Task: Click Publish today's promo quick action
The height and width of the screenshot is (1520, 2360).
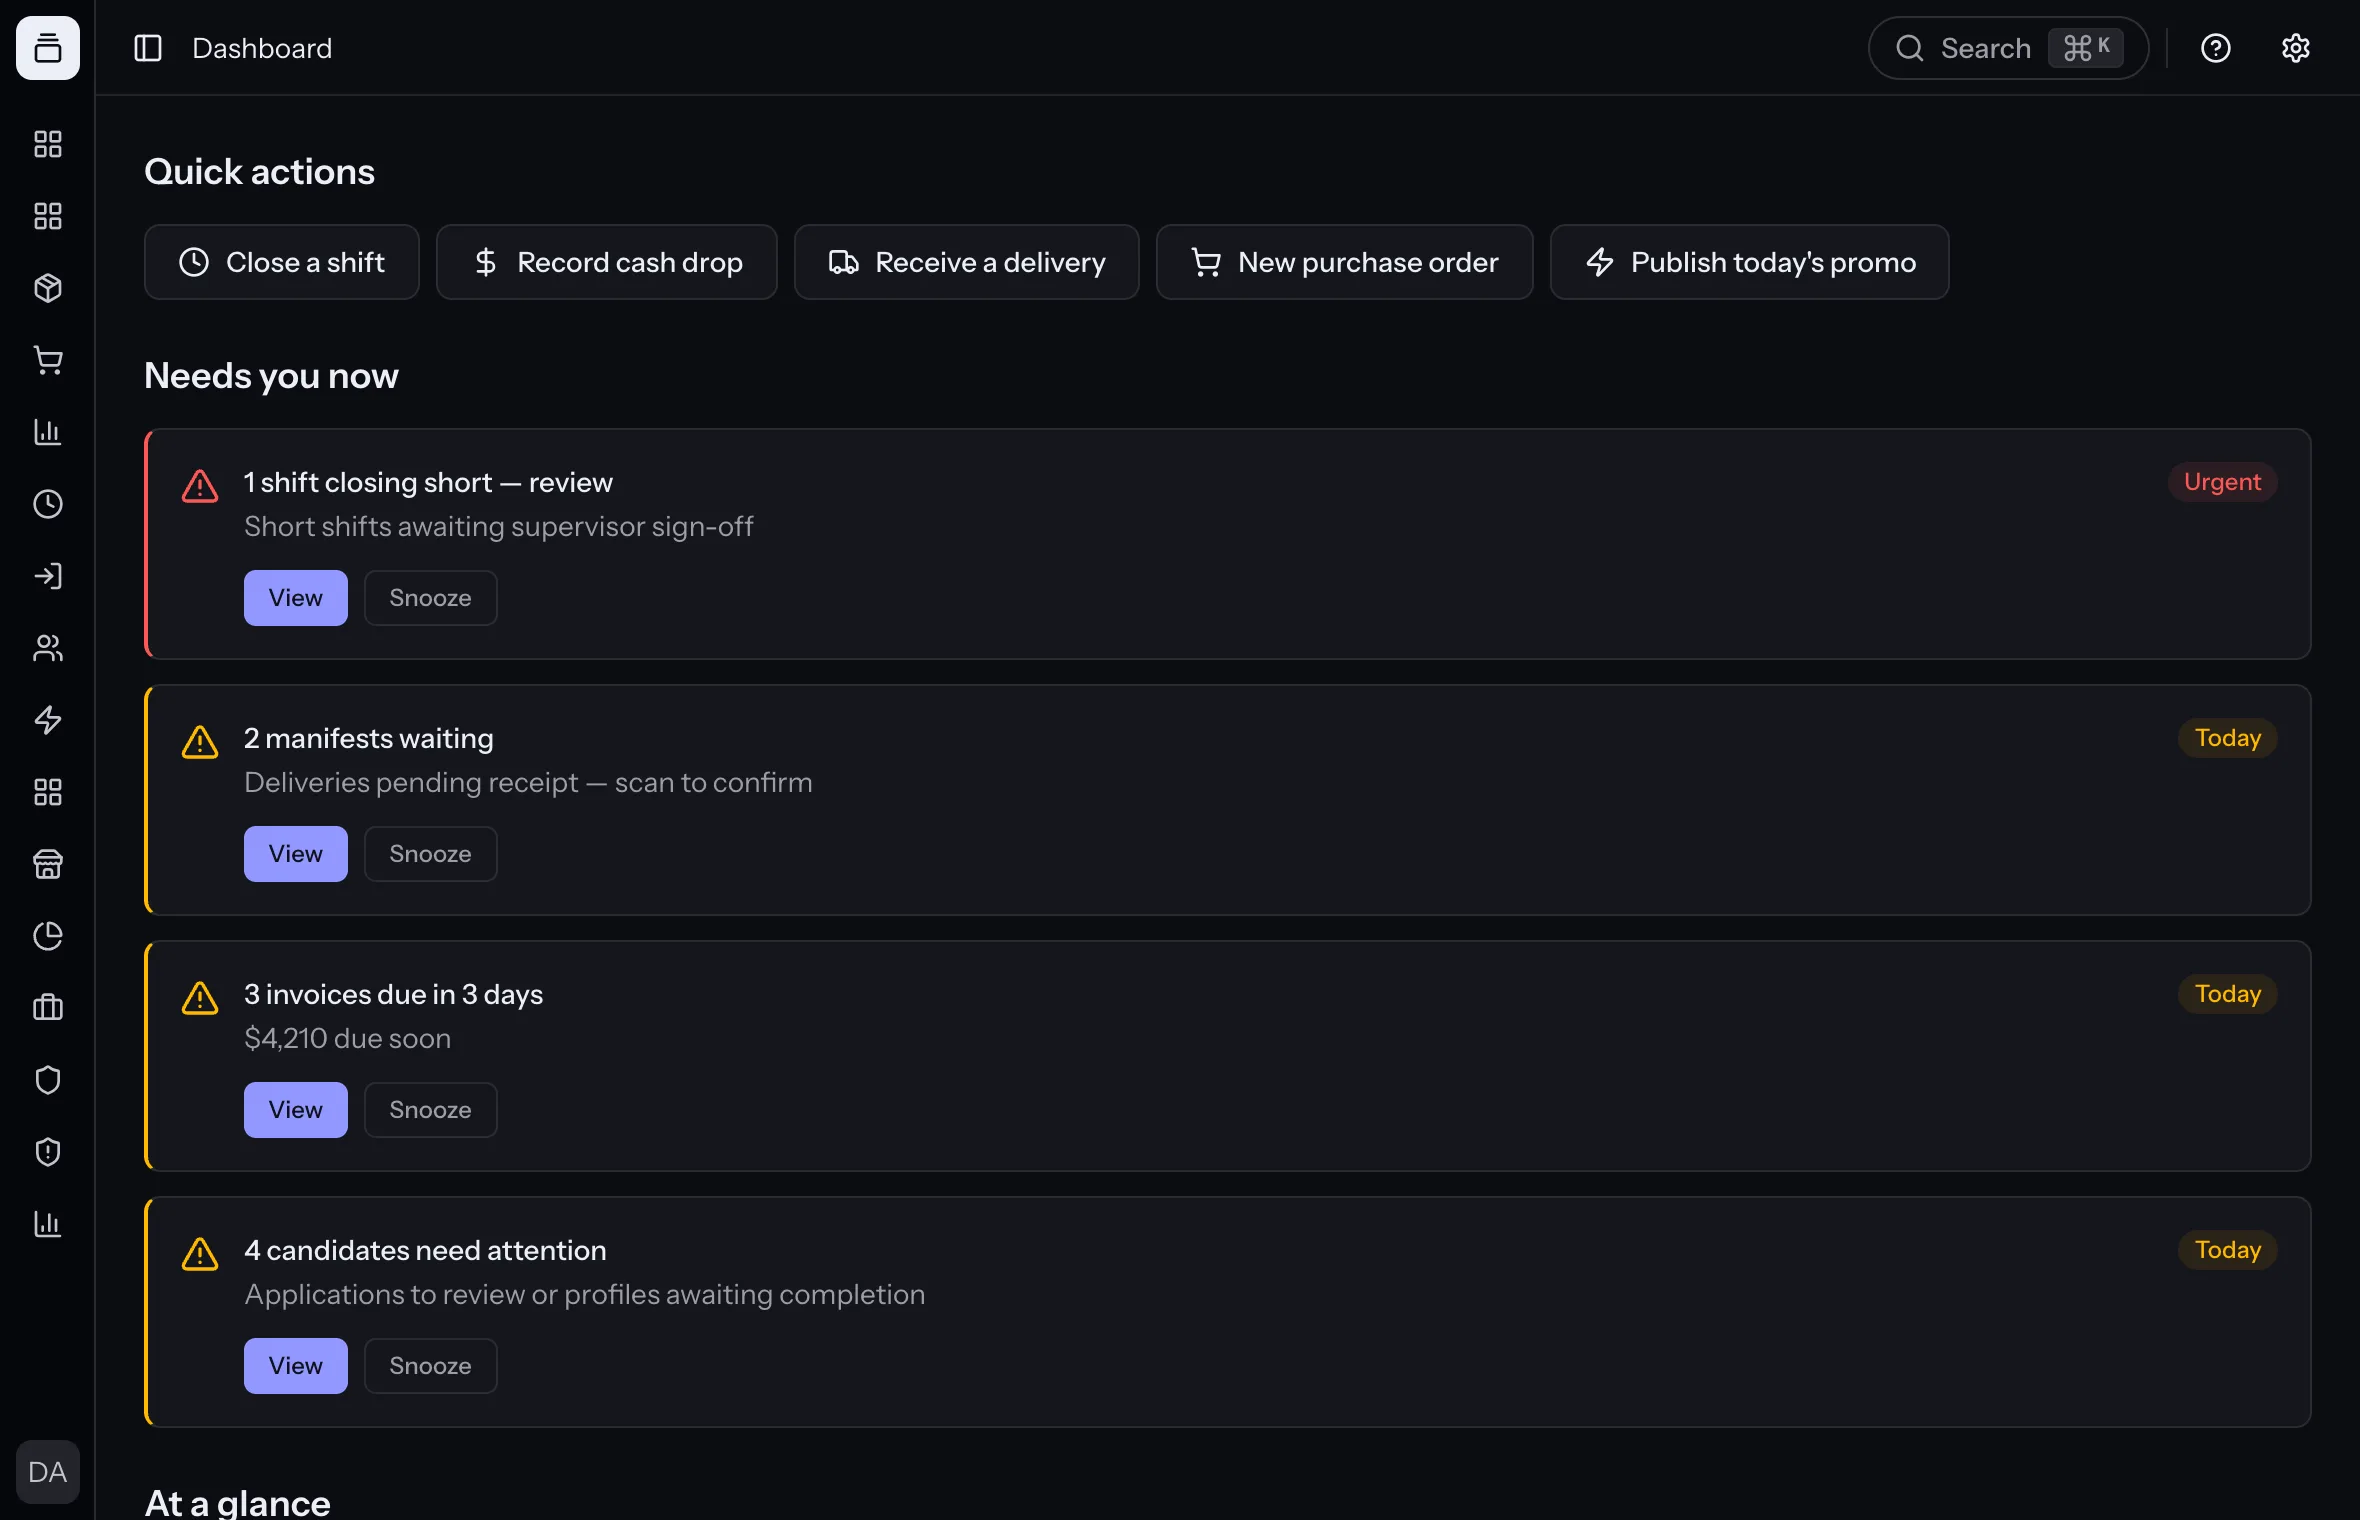Action: (x=1750, y=262)
